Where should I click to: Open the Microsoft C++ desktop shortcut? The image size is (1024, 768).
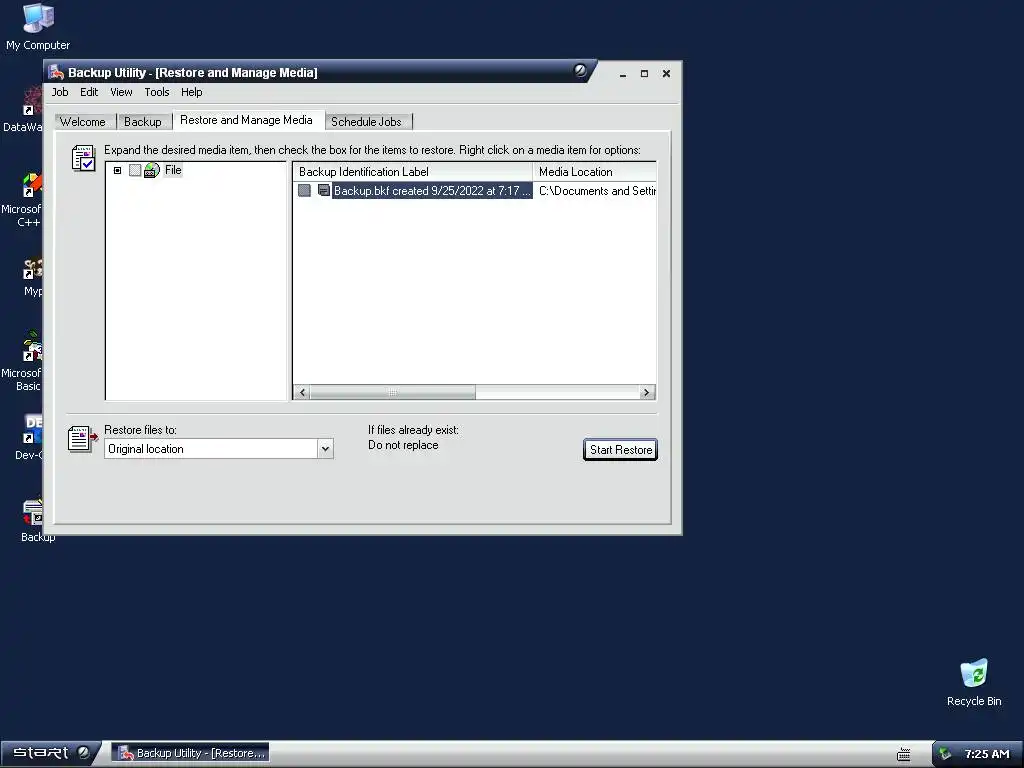31,185
